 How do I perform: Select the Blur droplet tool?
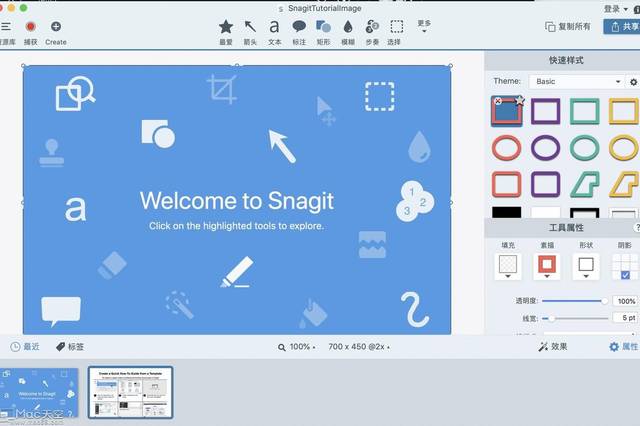[348, 32]
